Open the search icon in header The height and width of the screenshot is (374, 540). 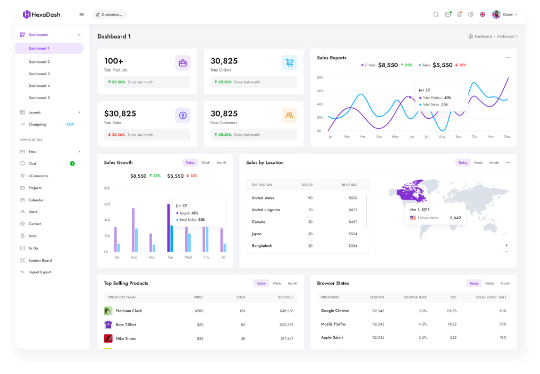click(x=436, y=14)
